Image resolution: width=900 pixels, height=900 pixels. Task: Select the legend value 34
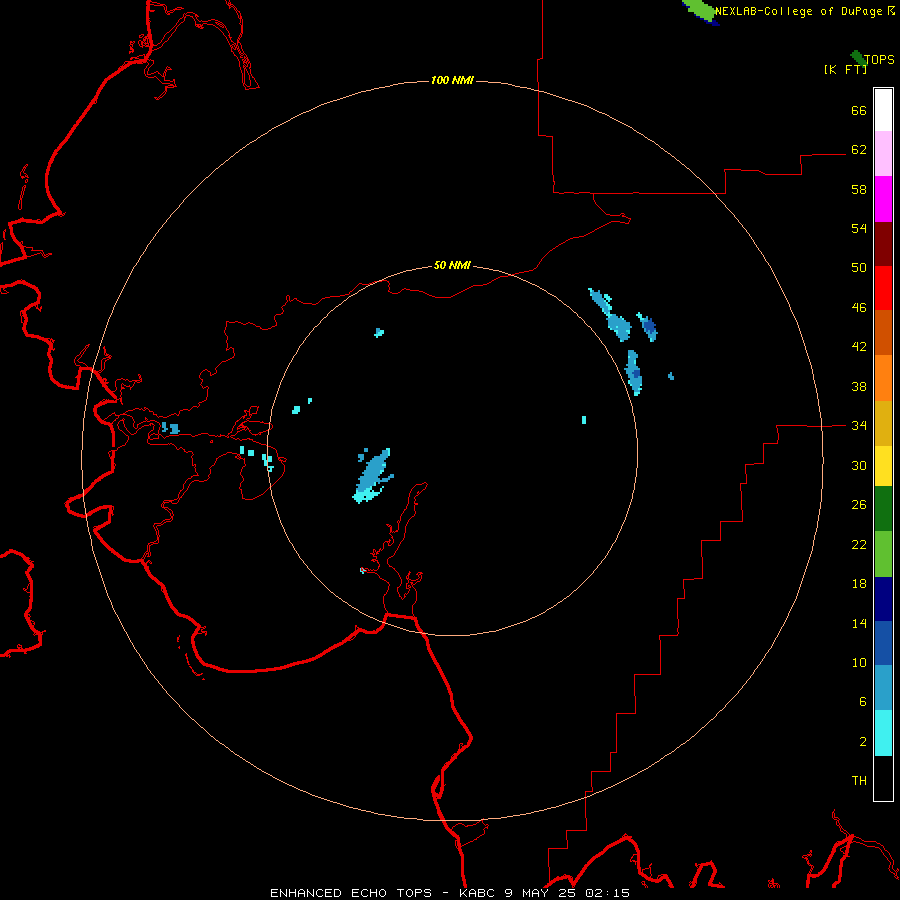(859, 425)
